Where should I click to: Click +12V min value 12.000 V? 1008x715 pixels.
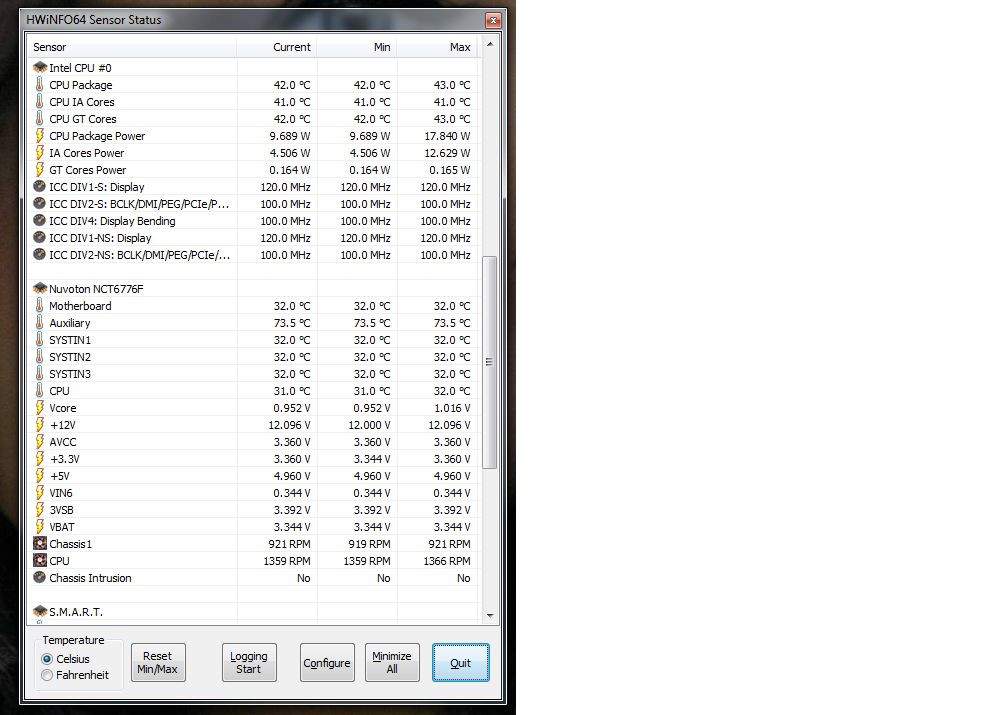(x=369, y=425)
